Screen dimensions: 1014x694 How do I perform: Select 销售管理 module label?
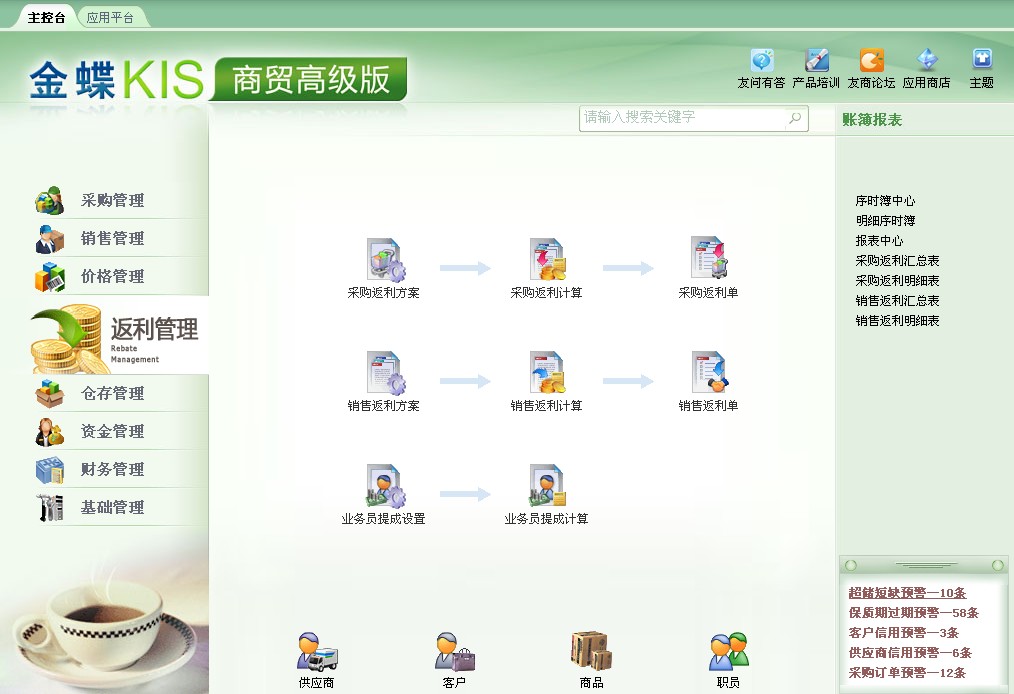(x=113, y=239)
